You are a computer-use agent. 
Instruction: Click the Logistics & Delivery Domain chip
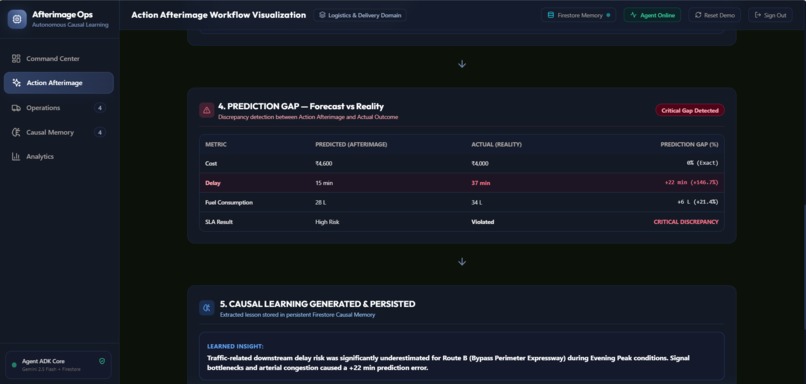tap(360, 15)
